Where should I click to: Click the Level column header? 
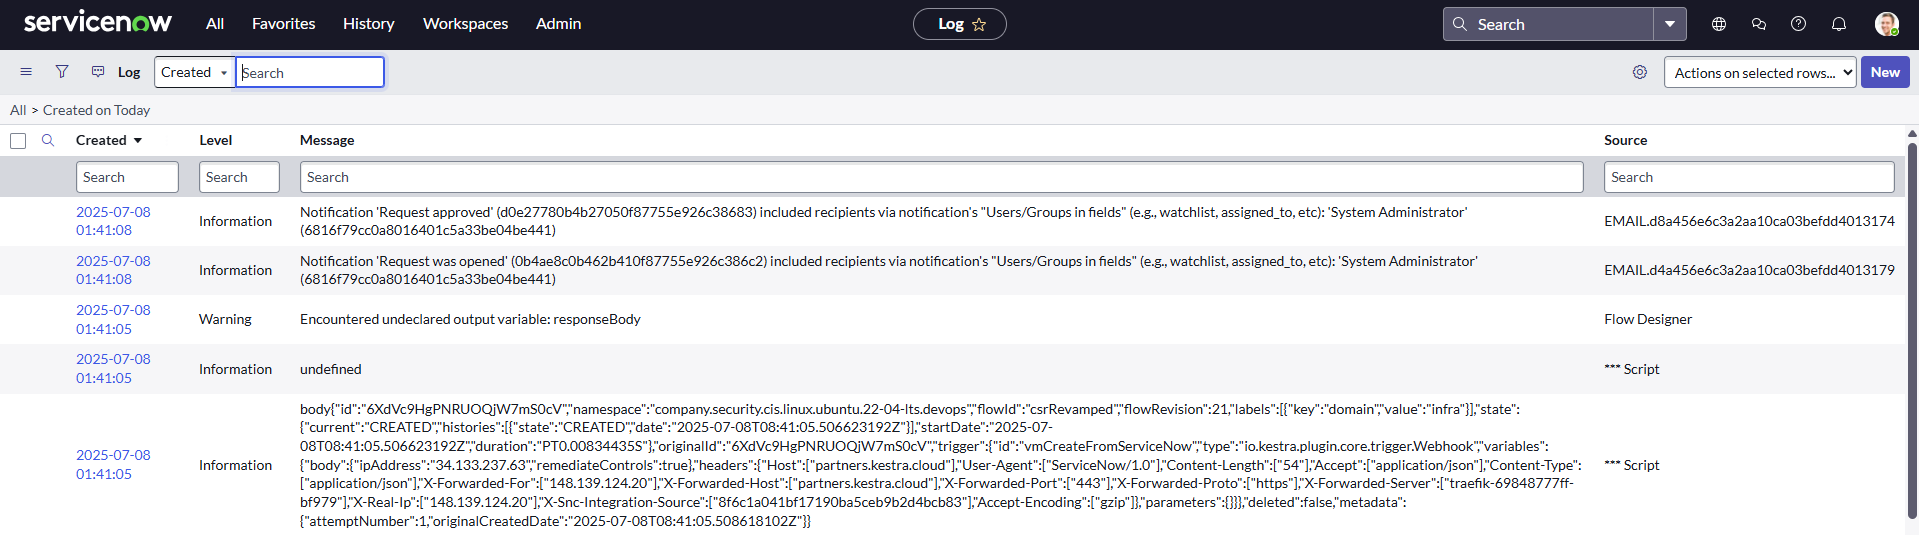click(x=216, y=140)
